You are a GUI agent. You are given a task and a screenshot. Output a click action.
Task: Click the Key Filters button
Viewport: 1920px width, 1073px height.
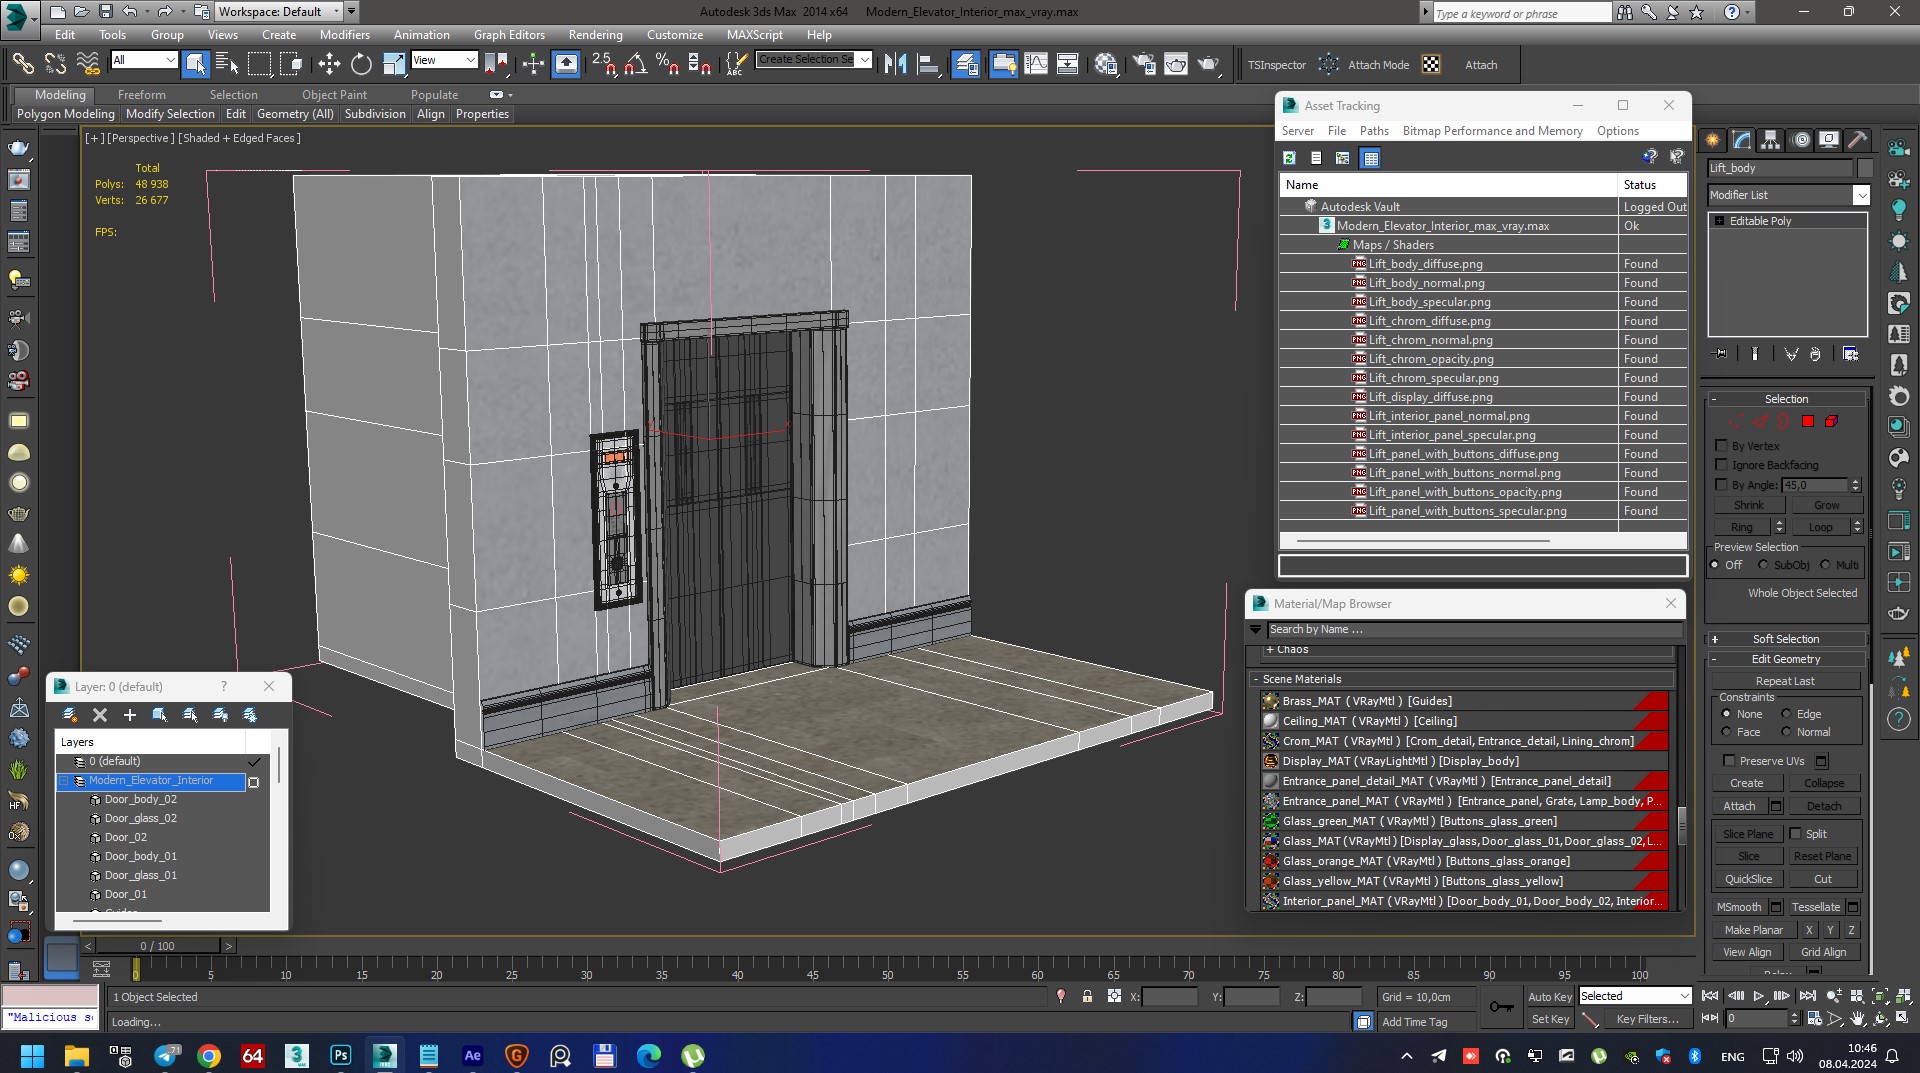coord(1647,1019)
